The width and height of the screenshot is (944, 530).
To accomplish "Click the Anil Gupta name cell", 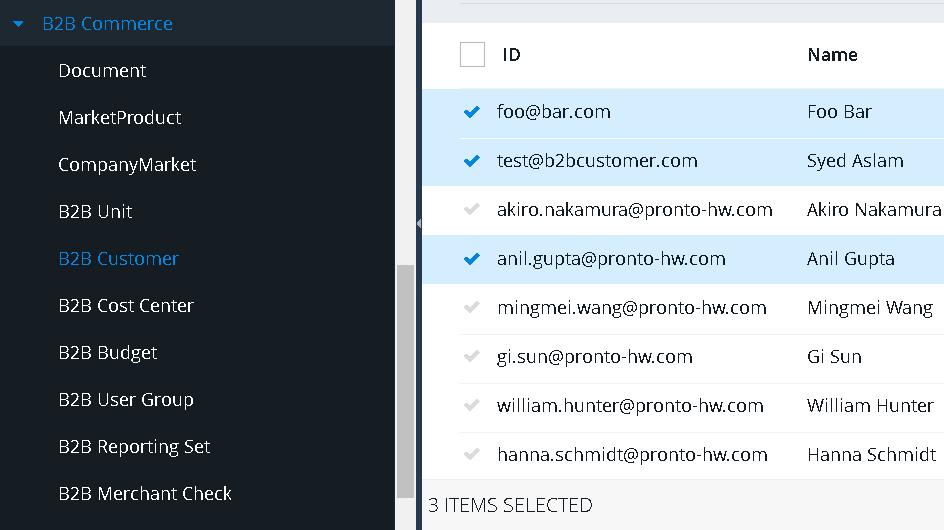I will tap(851, 259).
